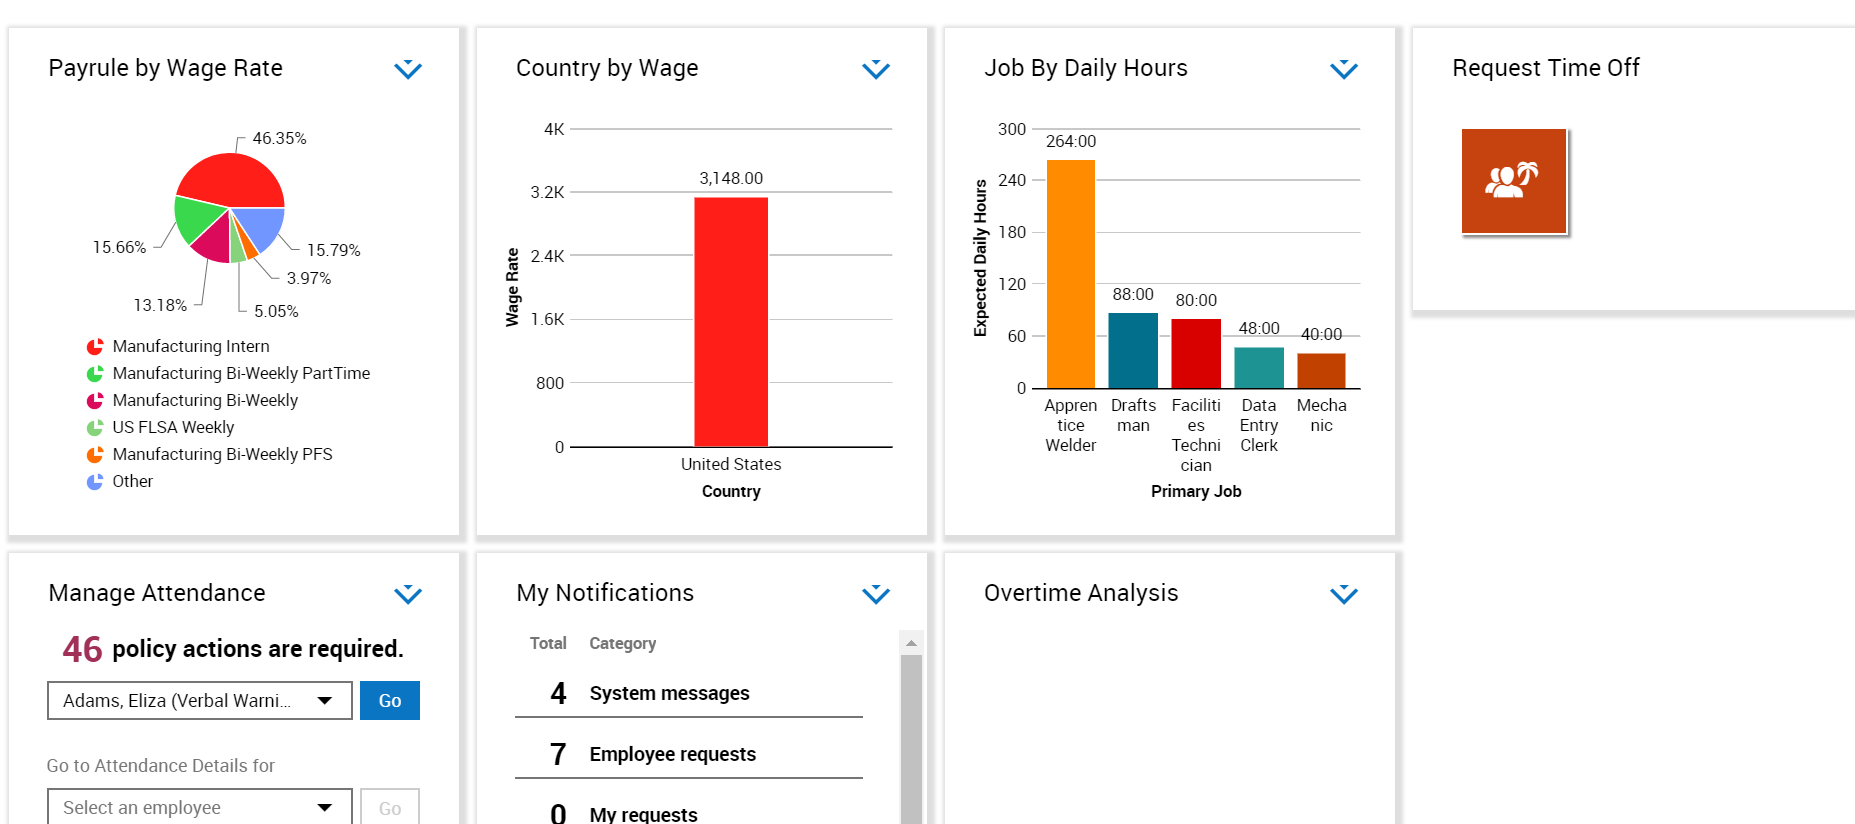1855x824 pixels.
Task: Click the Mechanic bar
Action: [x=1322, y=371]
